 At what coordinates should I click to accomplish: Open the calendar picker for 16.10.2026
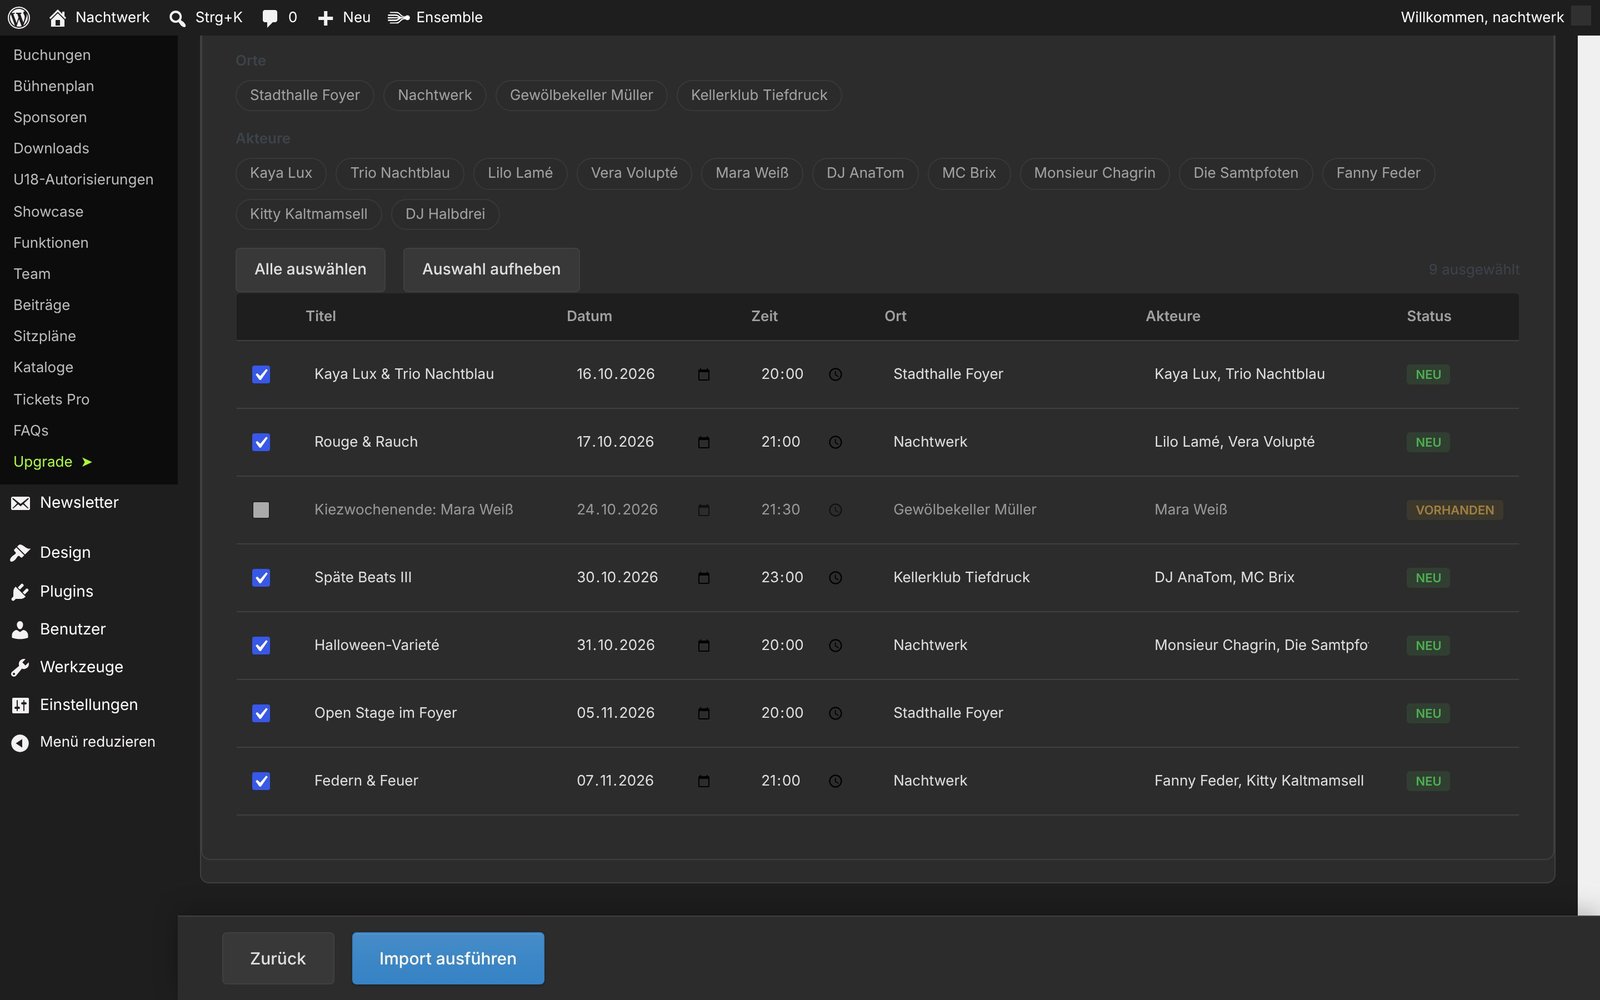(x=704, y=374)
